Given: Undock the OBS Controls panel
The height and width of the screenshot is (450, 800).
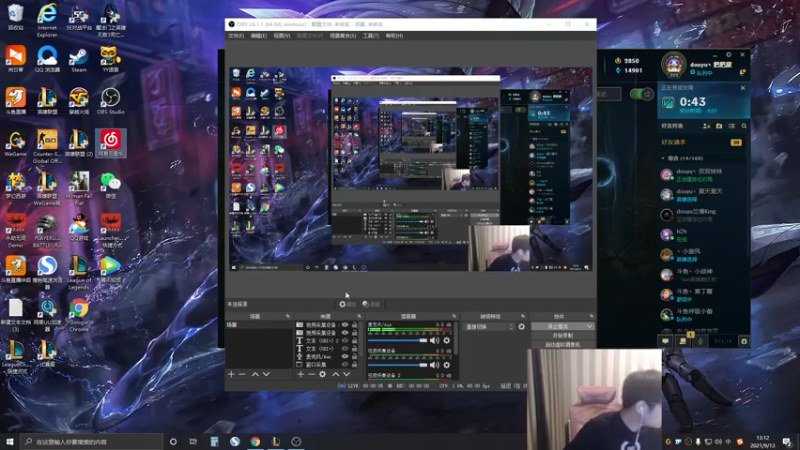Looking at the screenshot, I should click(591, 316).
